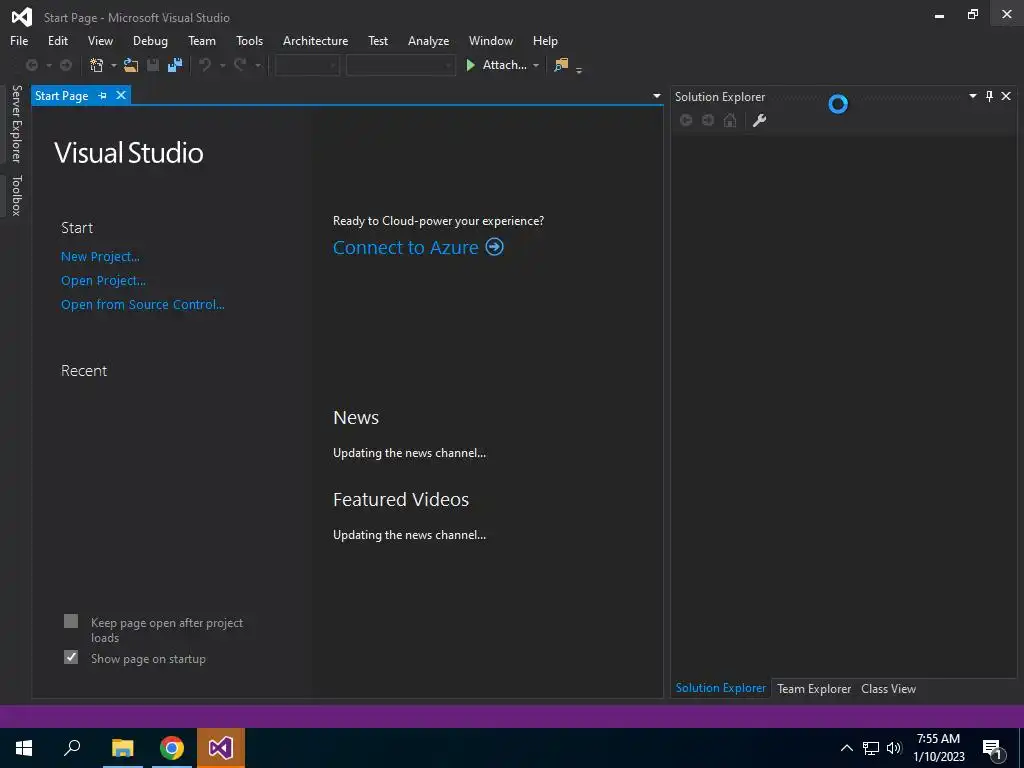The width and height of the screenshot is (1024, 768).
Task: Click the Save All toolbar icon
Action: 175,65
